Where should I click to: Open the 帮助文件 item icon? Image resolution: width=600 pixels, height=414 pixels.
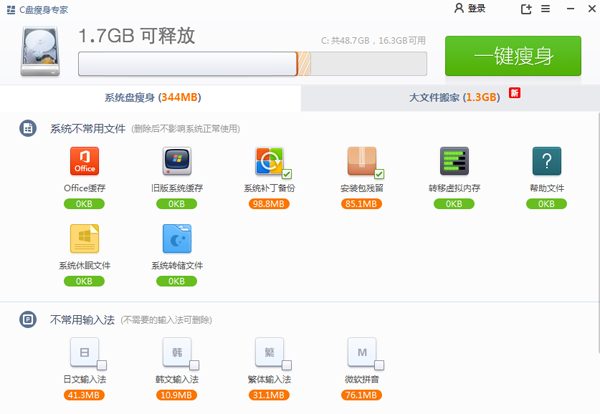(546, 162)
